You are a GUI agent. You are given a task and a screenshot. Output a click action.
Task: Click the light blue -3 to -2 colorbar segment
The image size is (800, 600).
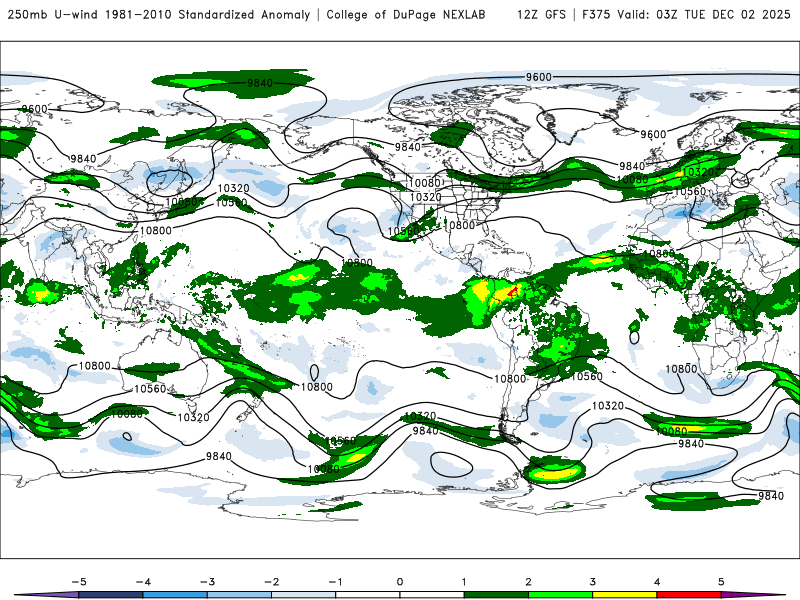click(239, 595)
